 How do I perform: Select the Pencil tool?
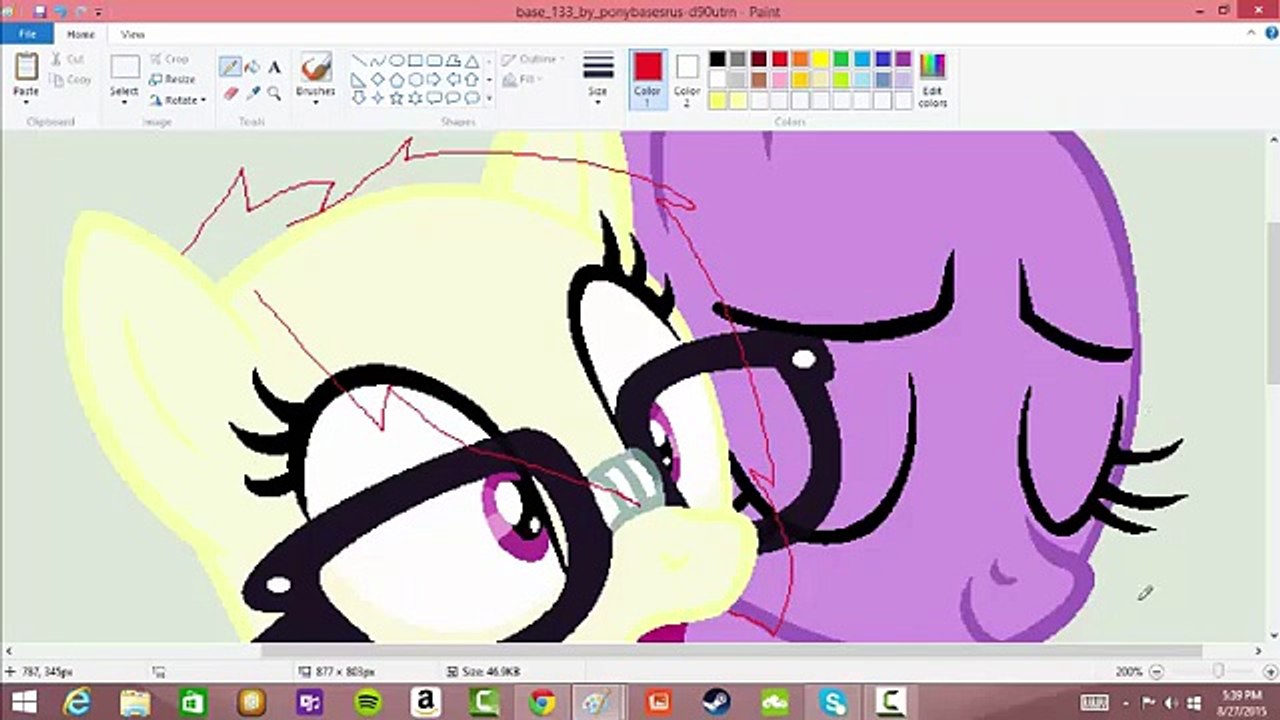[231, 67]
